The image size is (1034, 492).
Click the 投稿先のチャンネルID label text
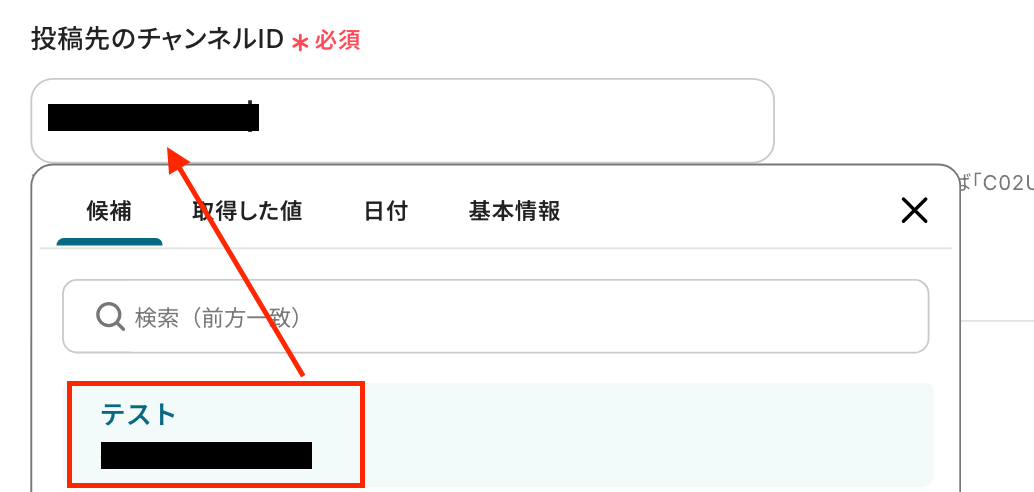[157, 41]
